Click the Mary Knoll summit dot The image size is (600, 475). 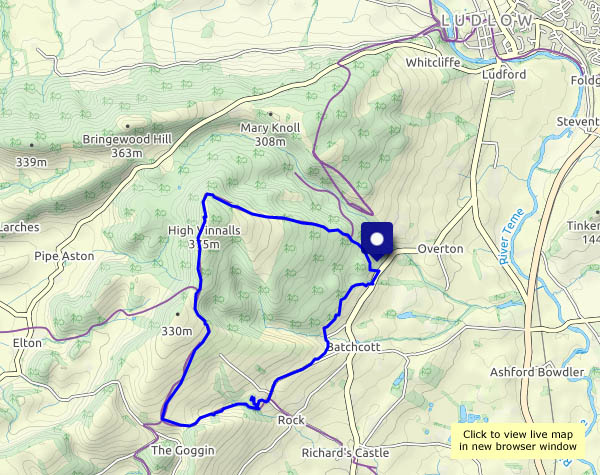coord(271,114)
